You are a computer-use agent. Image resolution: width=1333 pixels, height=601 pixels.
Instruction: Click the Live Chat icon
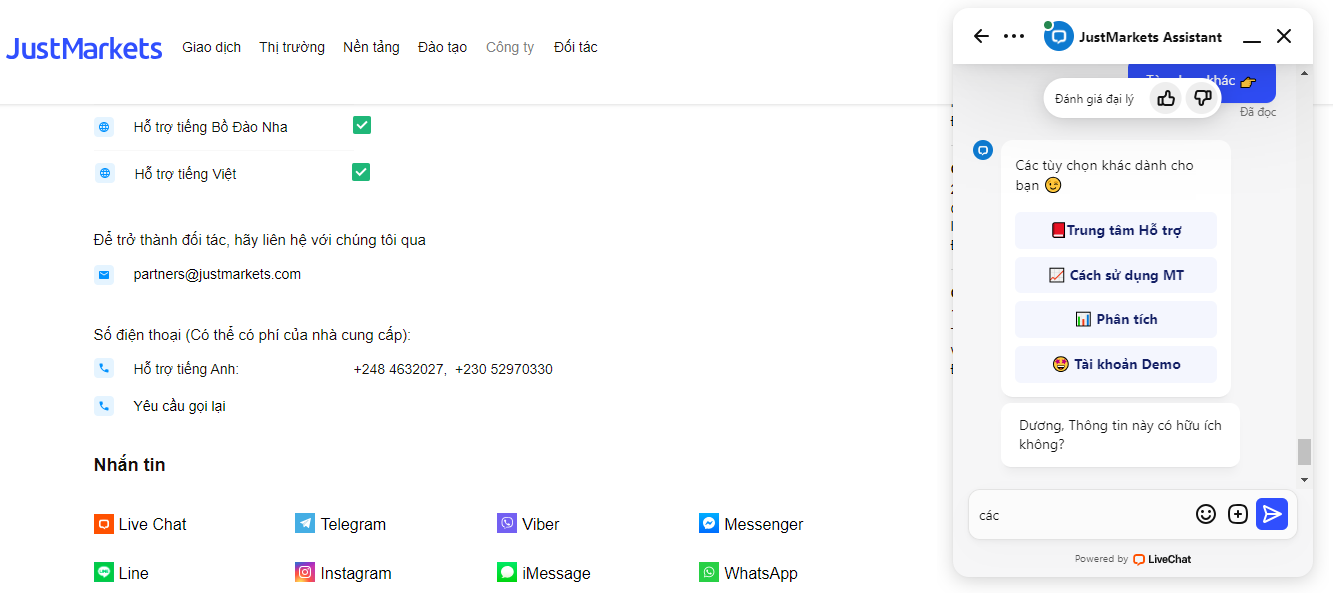pos(103,524)
